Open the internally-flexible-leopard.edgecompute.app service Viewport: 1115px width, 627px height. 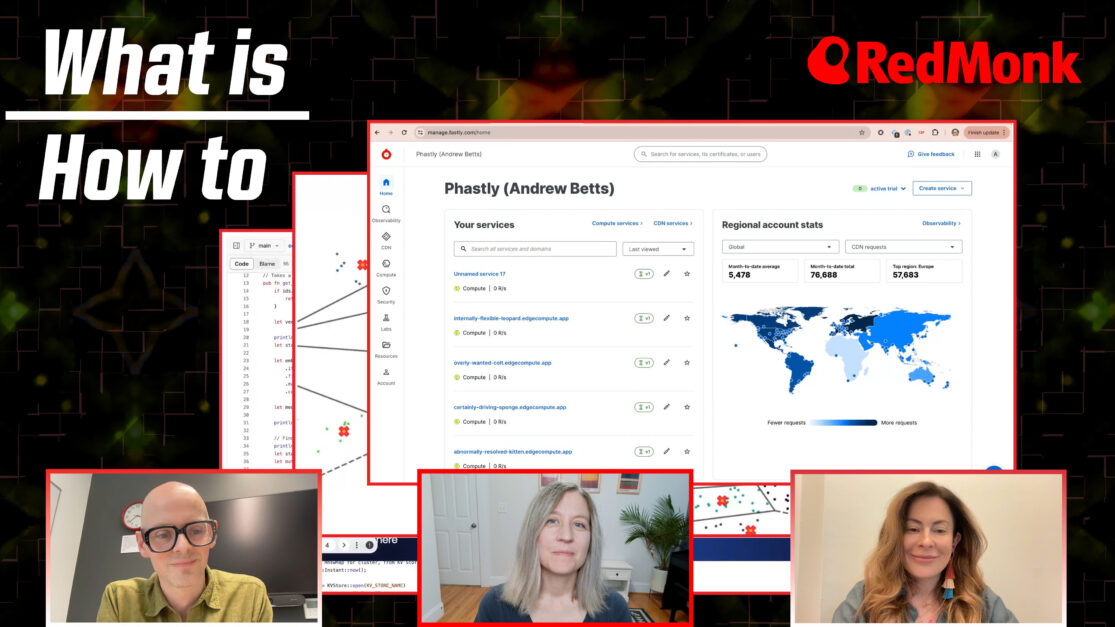[x=511, y=318]
